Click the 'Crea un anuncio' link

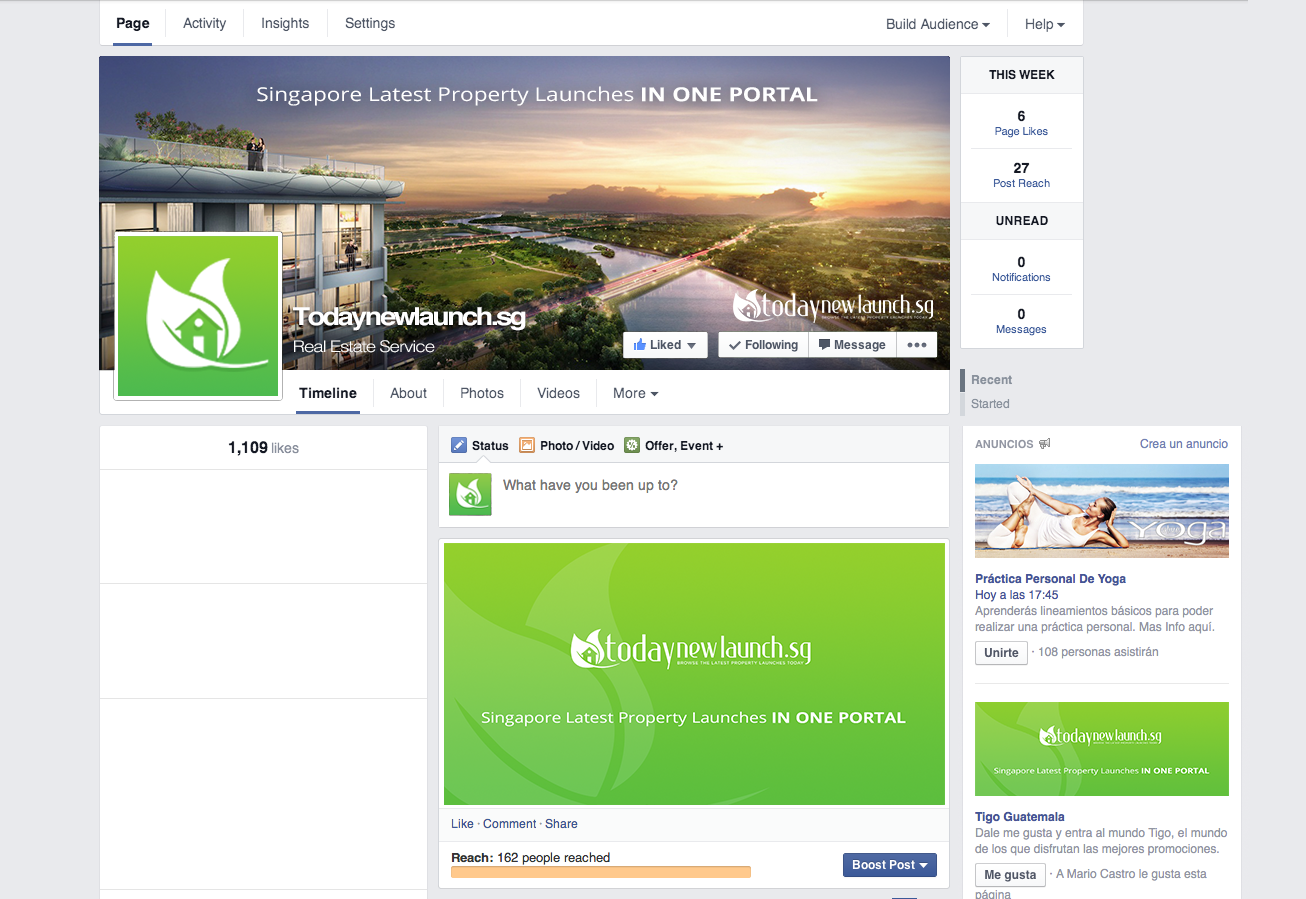pyautogui.click(x=1184, y=444)
